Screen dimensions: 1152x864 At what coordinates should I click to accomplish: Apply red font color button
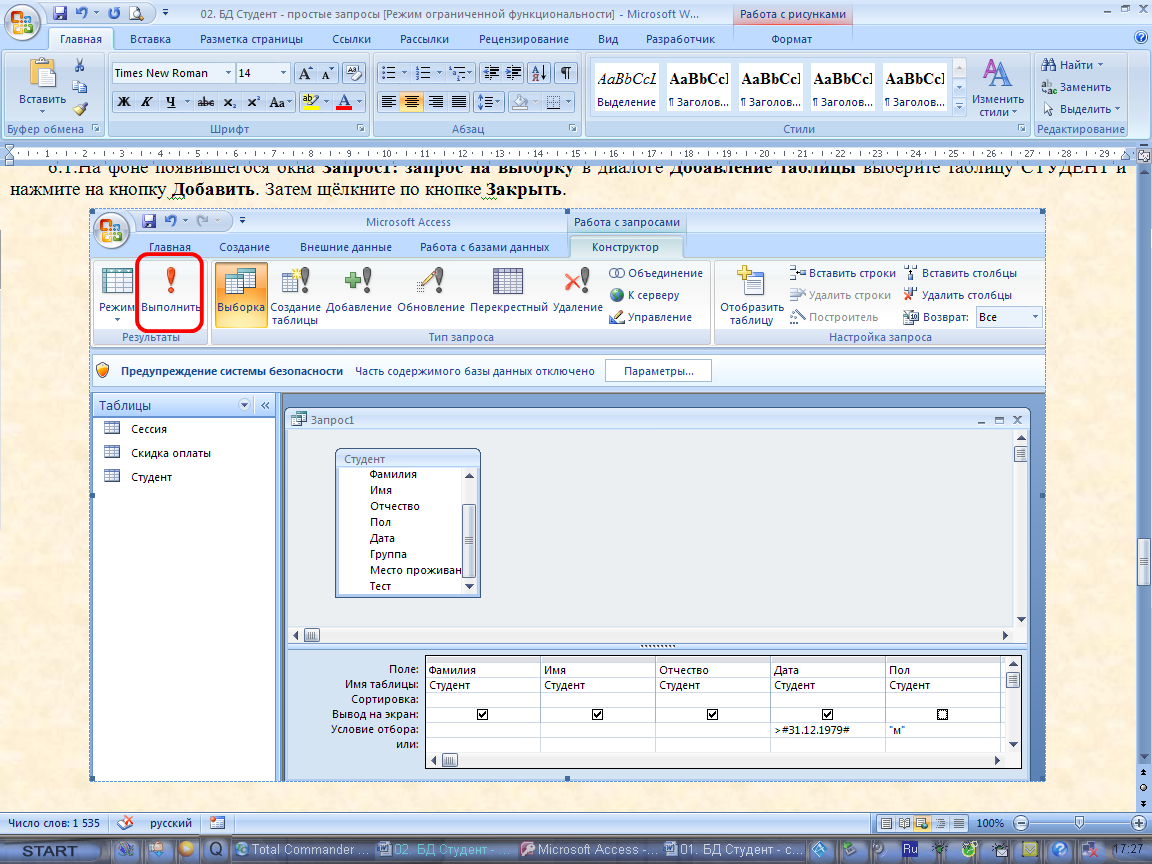point(344,102)
